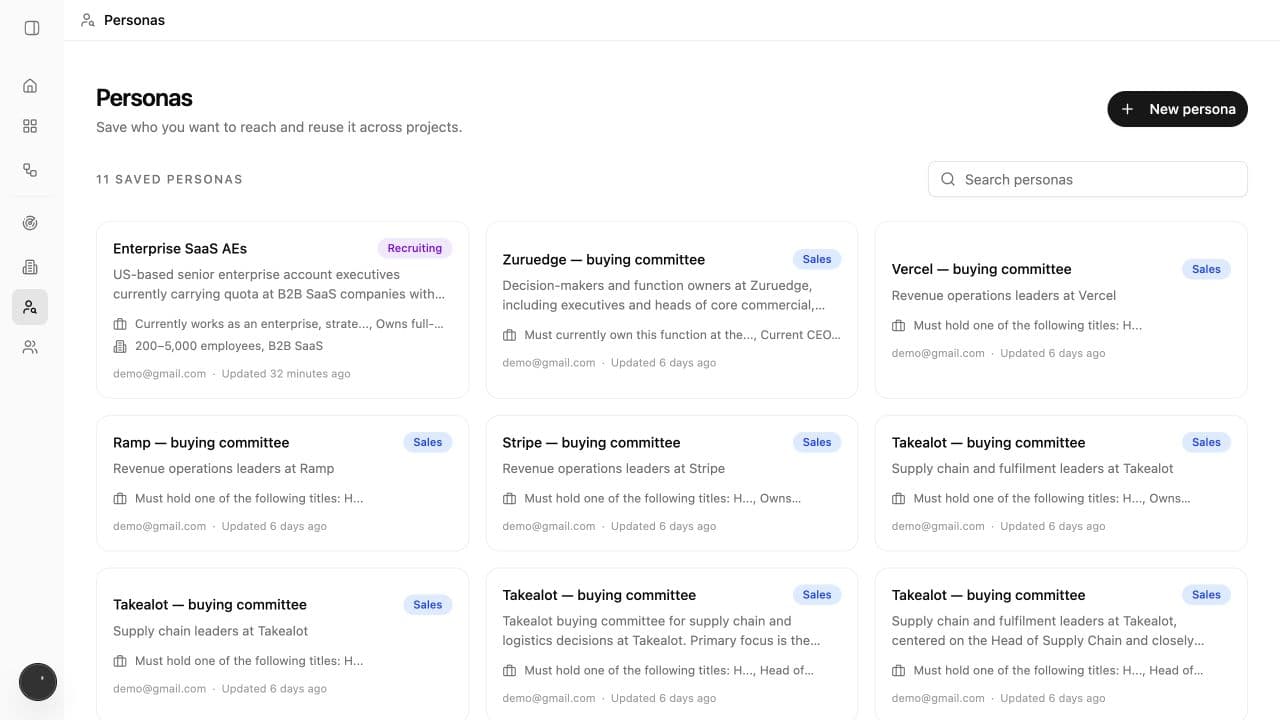Select the highlighted Personas icon in the sidebar

tap(30, 307)
